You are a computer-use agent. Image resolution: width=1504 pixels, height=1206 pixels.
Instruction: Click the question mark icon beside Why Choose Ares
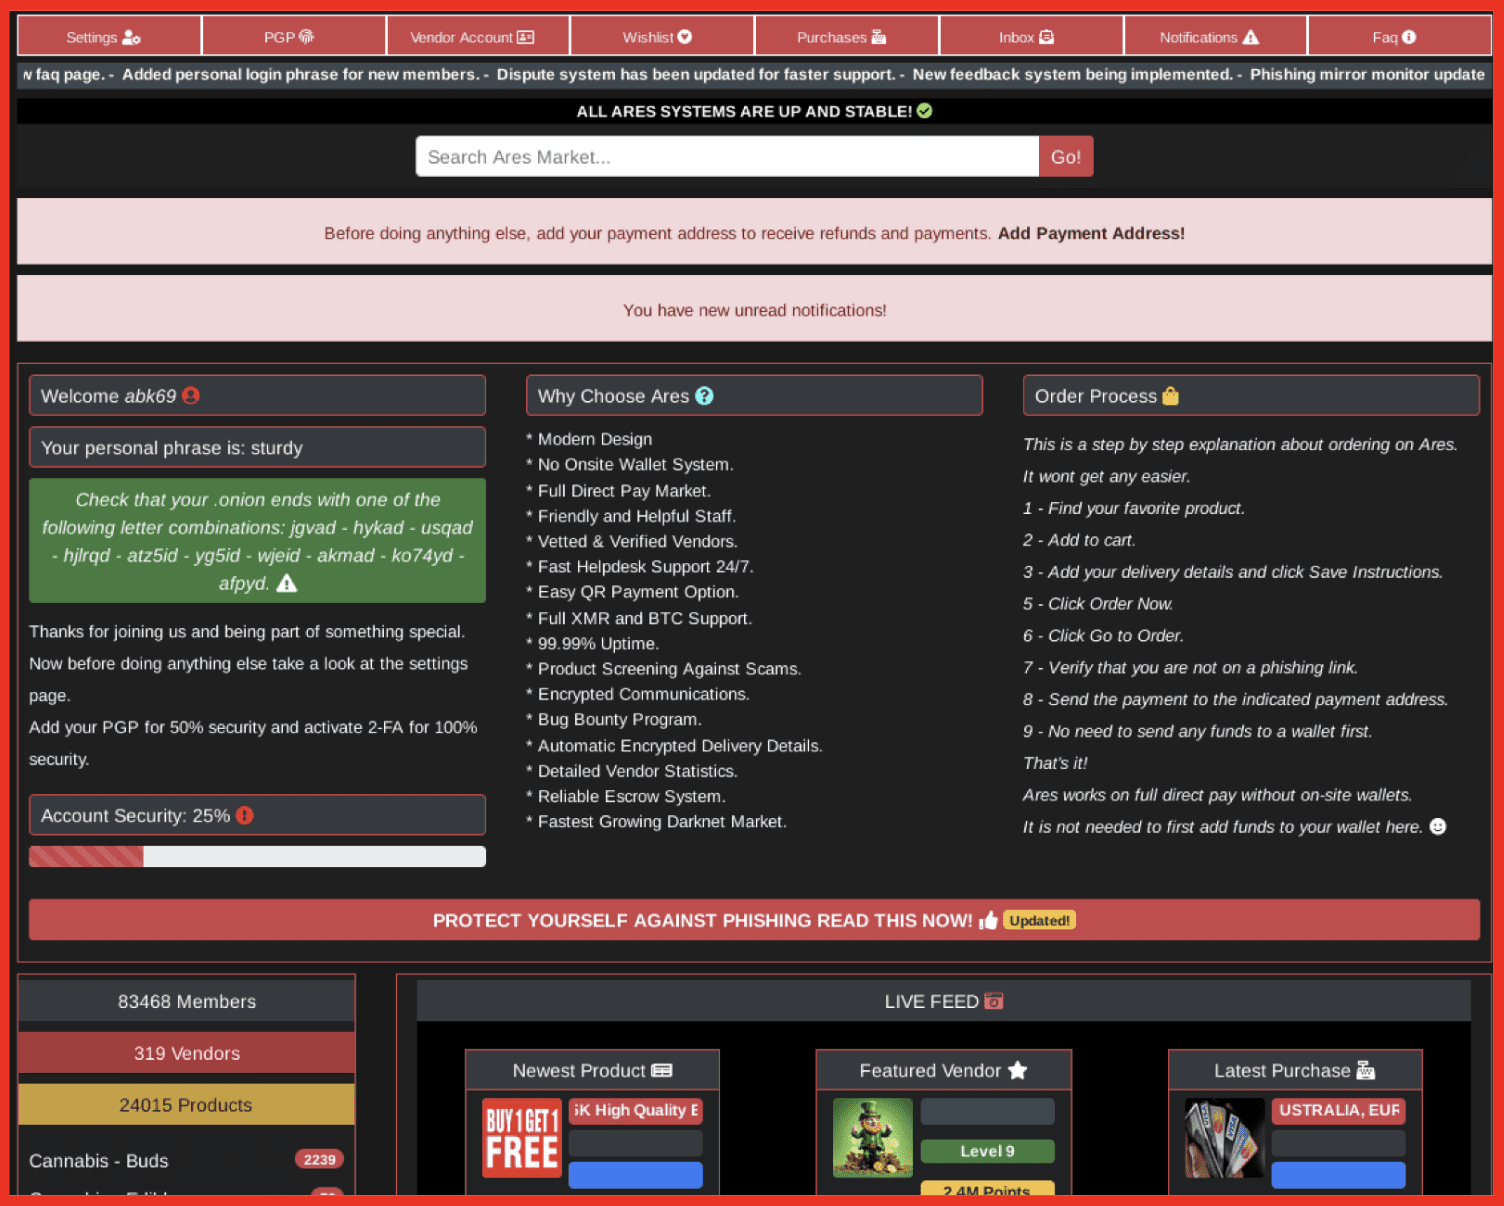pyautogui.click(x=704, y=396)
